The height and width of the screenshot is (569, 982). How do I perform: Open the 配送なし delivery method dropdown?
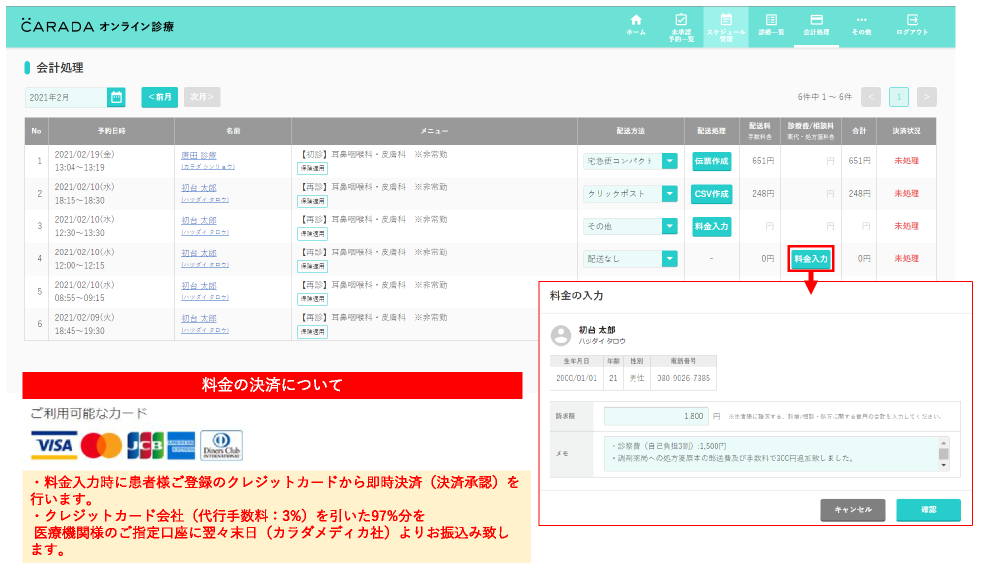click(x=669, y=259)
